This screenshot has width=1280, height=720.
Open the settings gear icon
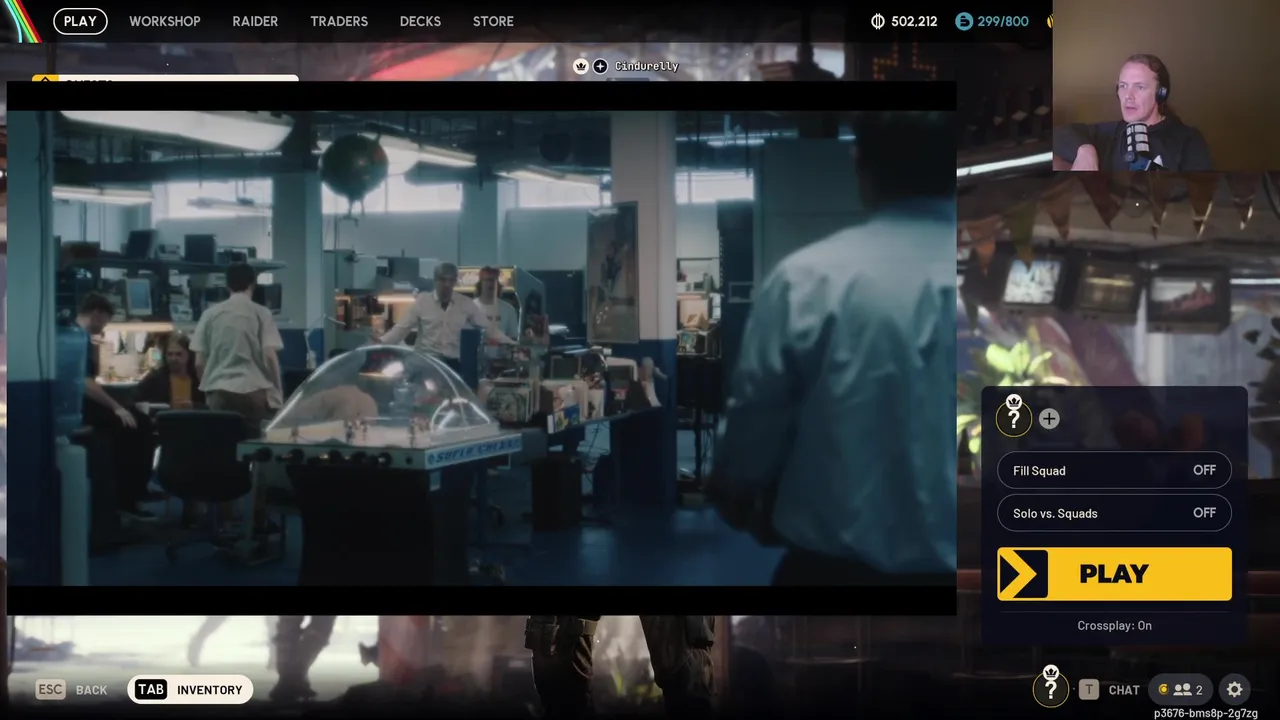pyautogui.click(x=1235, y=689)
